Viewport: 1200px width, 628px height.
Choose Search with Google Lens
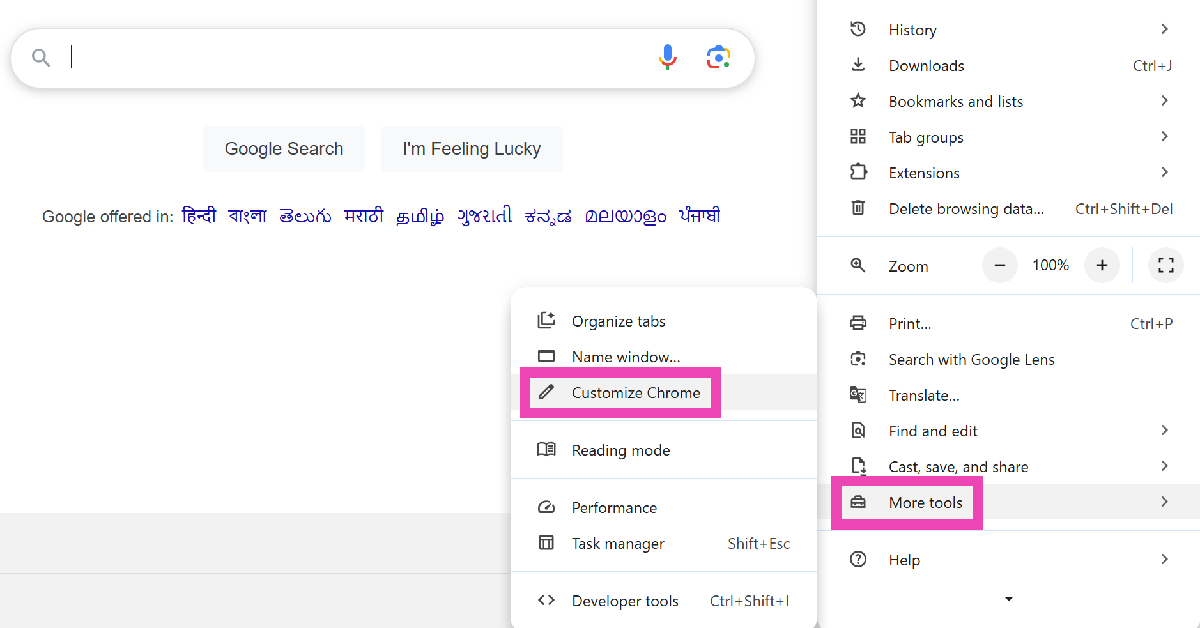(x=971, y=359)
